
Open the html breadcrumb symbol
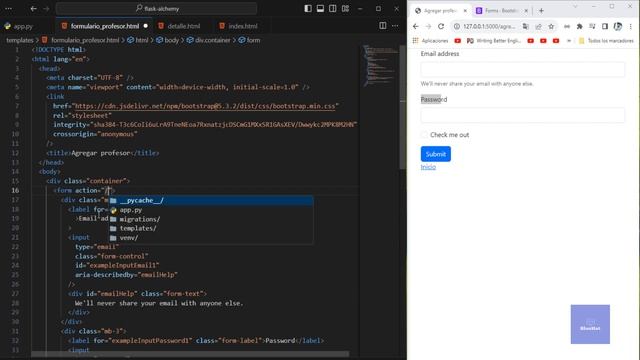point(138,40)
